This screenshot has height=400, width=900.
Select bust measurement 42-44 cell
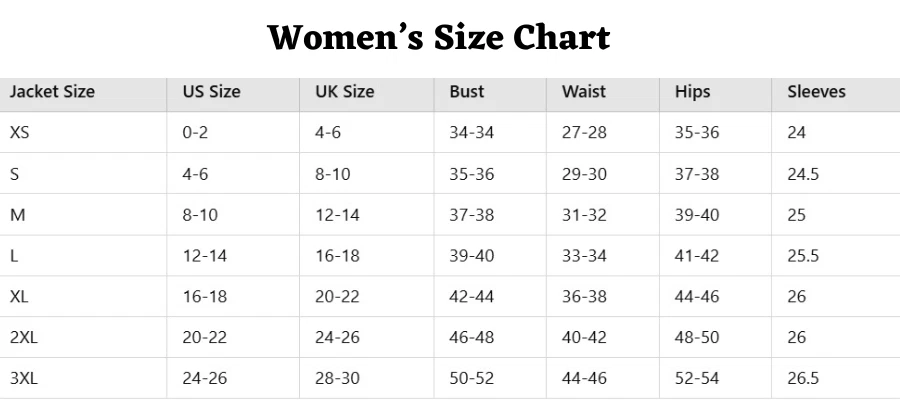(471, 297)
